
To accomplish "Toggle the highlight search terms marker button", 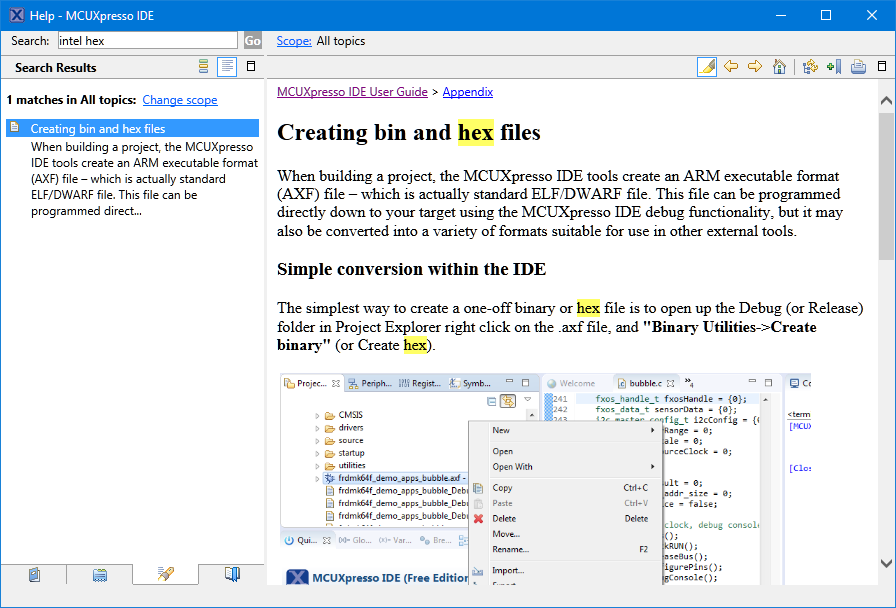I will (x=707, y=67).
